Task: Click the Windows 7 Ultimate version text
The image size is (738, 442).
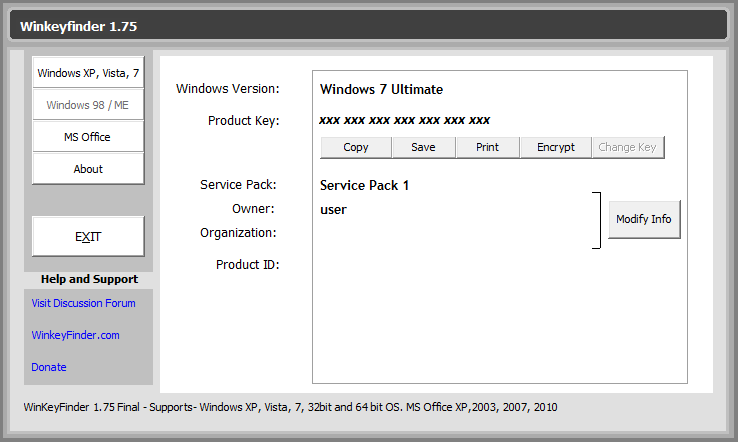Action: pos(381,89)
